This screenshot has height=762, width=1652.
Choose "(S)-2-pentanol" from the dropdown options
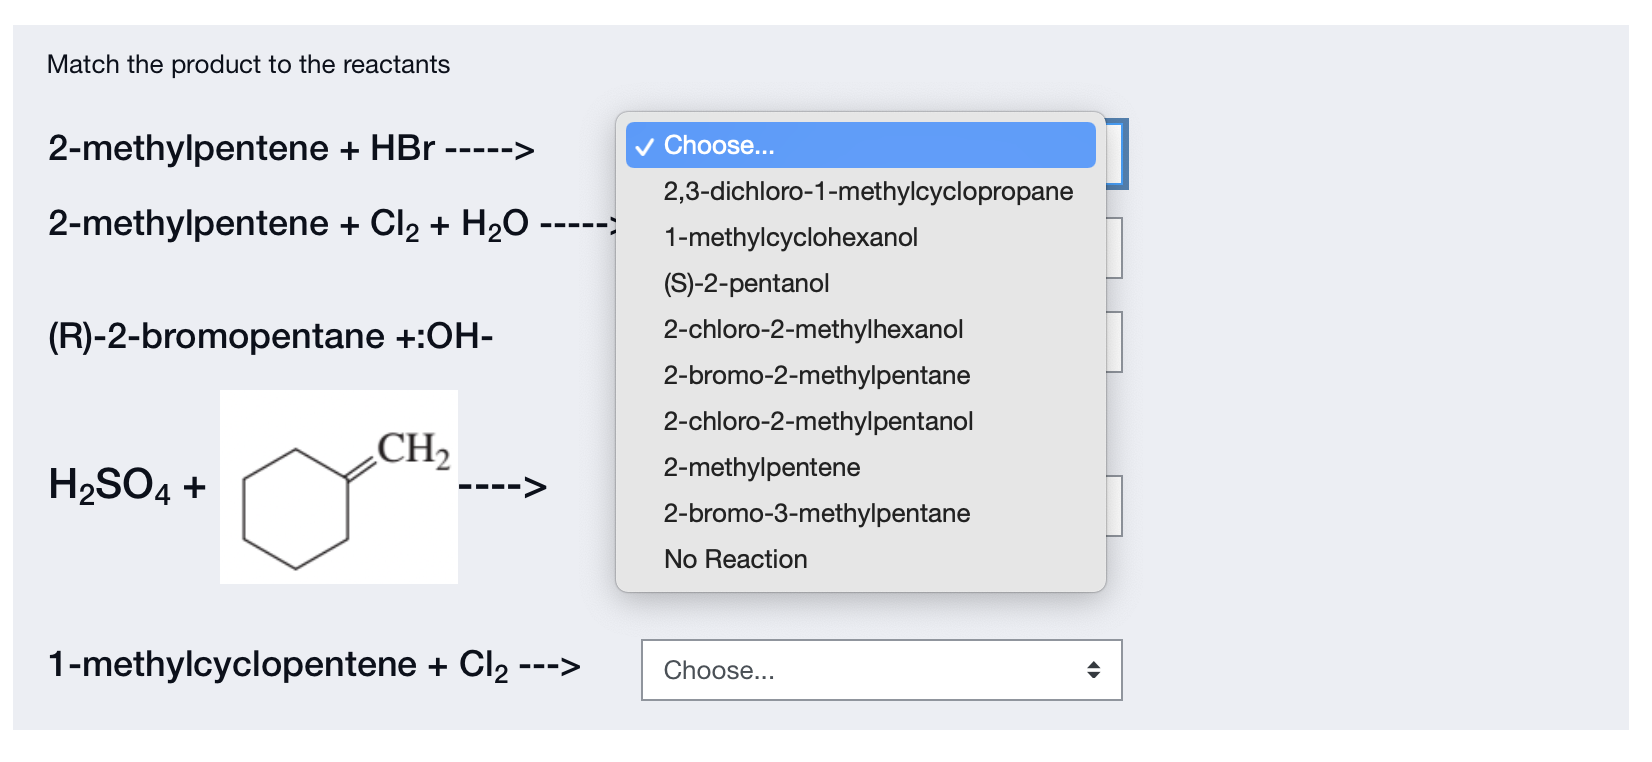tap(747, 283)
